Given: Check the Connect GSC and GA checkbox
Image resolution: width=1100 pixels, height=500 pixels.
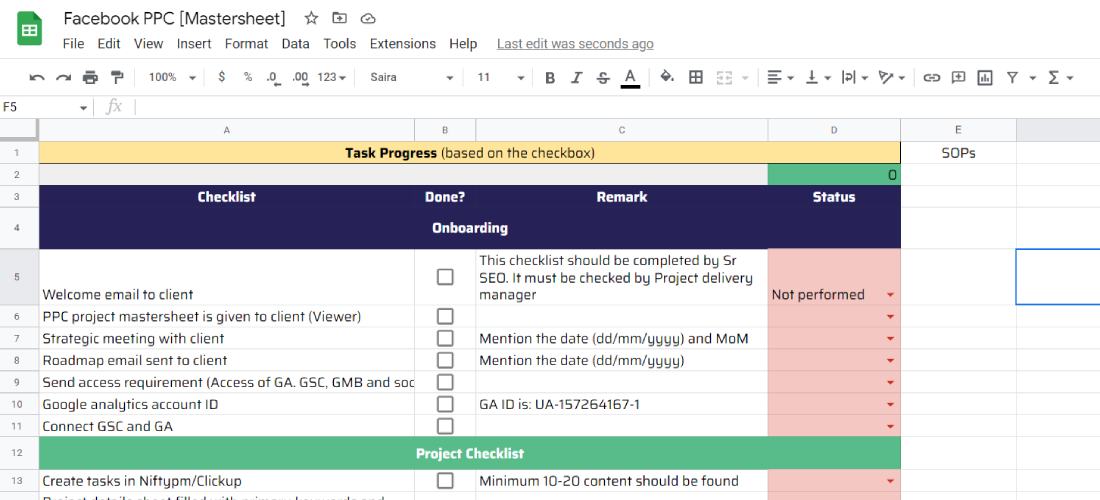Looking at the screenshot, I should (x=445, y=426).
